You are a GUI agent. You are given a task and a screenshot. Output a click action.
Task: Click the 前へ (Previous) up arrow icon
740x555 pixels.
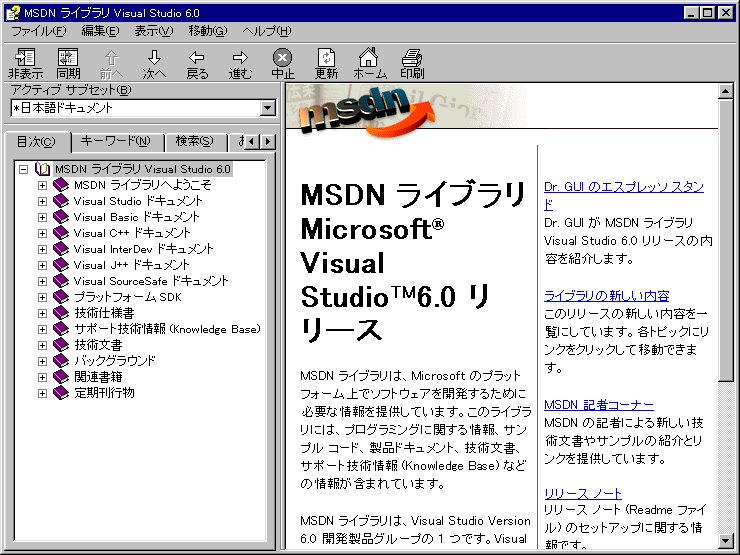pyautogui.click(x=111, y=59)
